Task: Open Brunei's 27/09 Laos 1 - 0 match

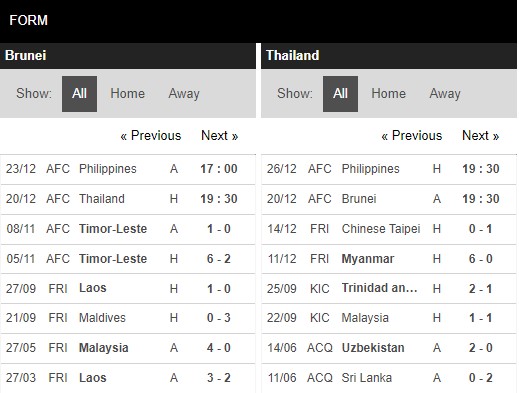Action: 128,288
